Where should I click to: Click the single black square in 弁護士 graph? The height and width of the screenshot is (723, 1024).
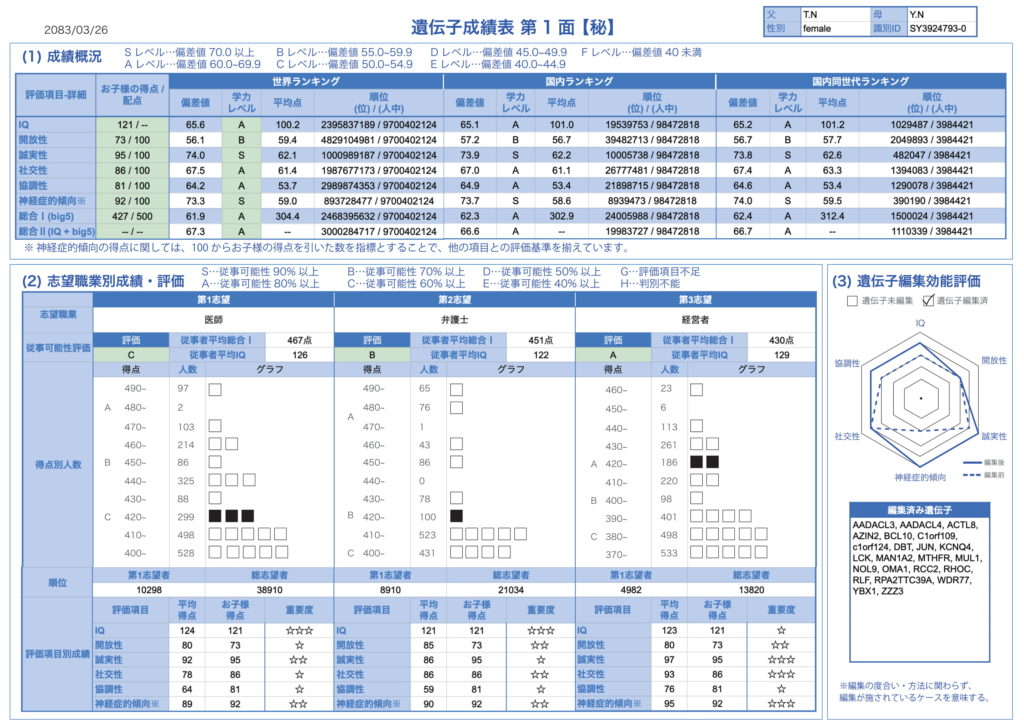tap(457, 516)
